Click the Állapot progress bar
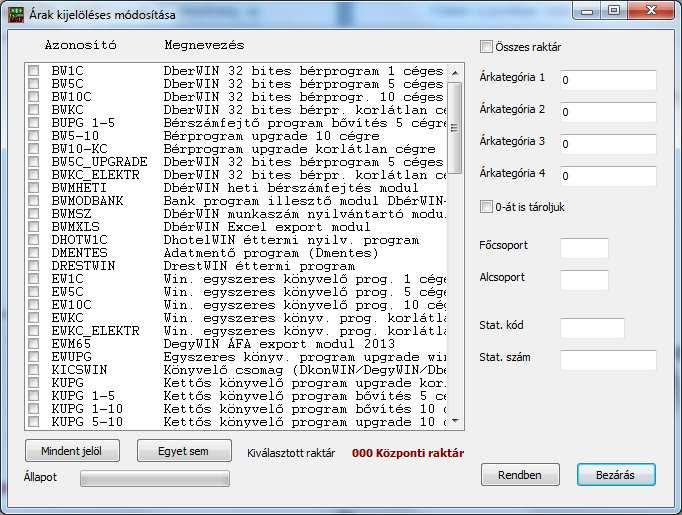 pyautogui.click(x=155, y=478)
